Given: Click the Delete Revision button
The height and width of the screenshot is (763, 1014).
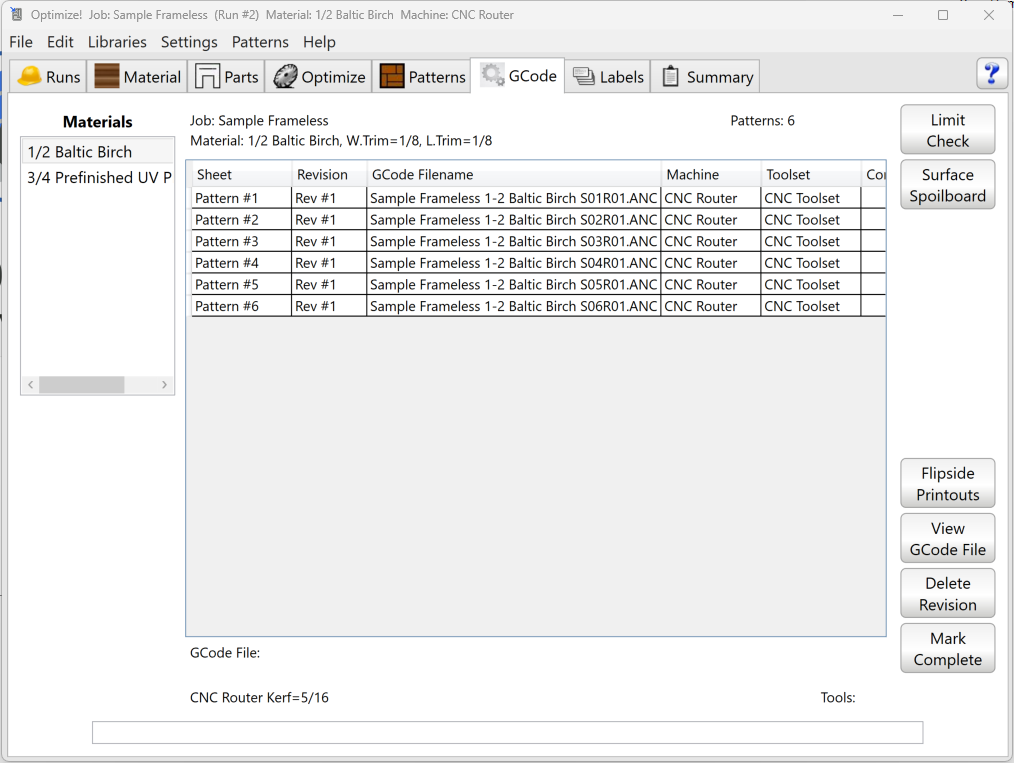Looking at the screenshot, I should 947,594.
